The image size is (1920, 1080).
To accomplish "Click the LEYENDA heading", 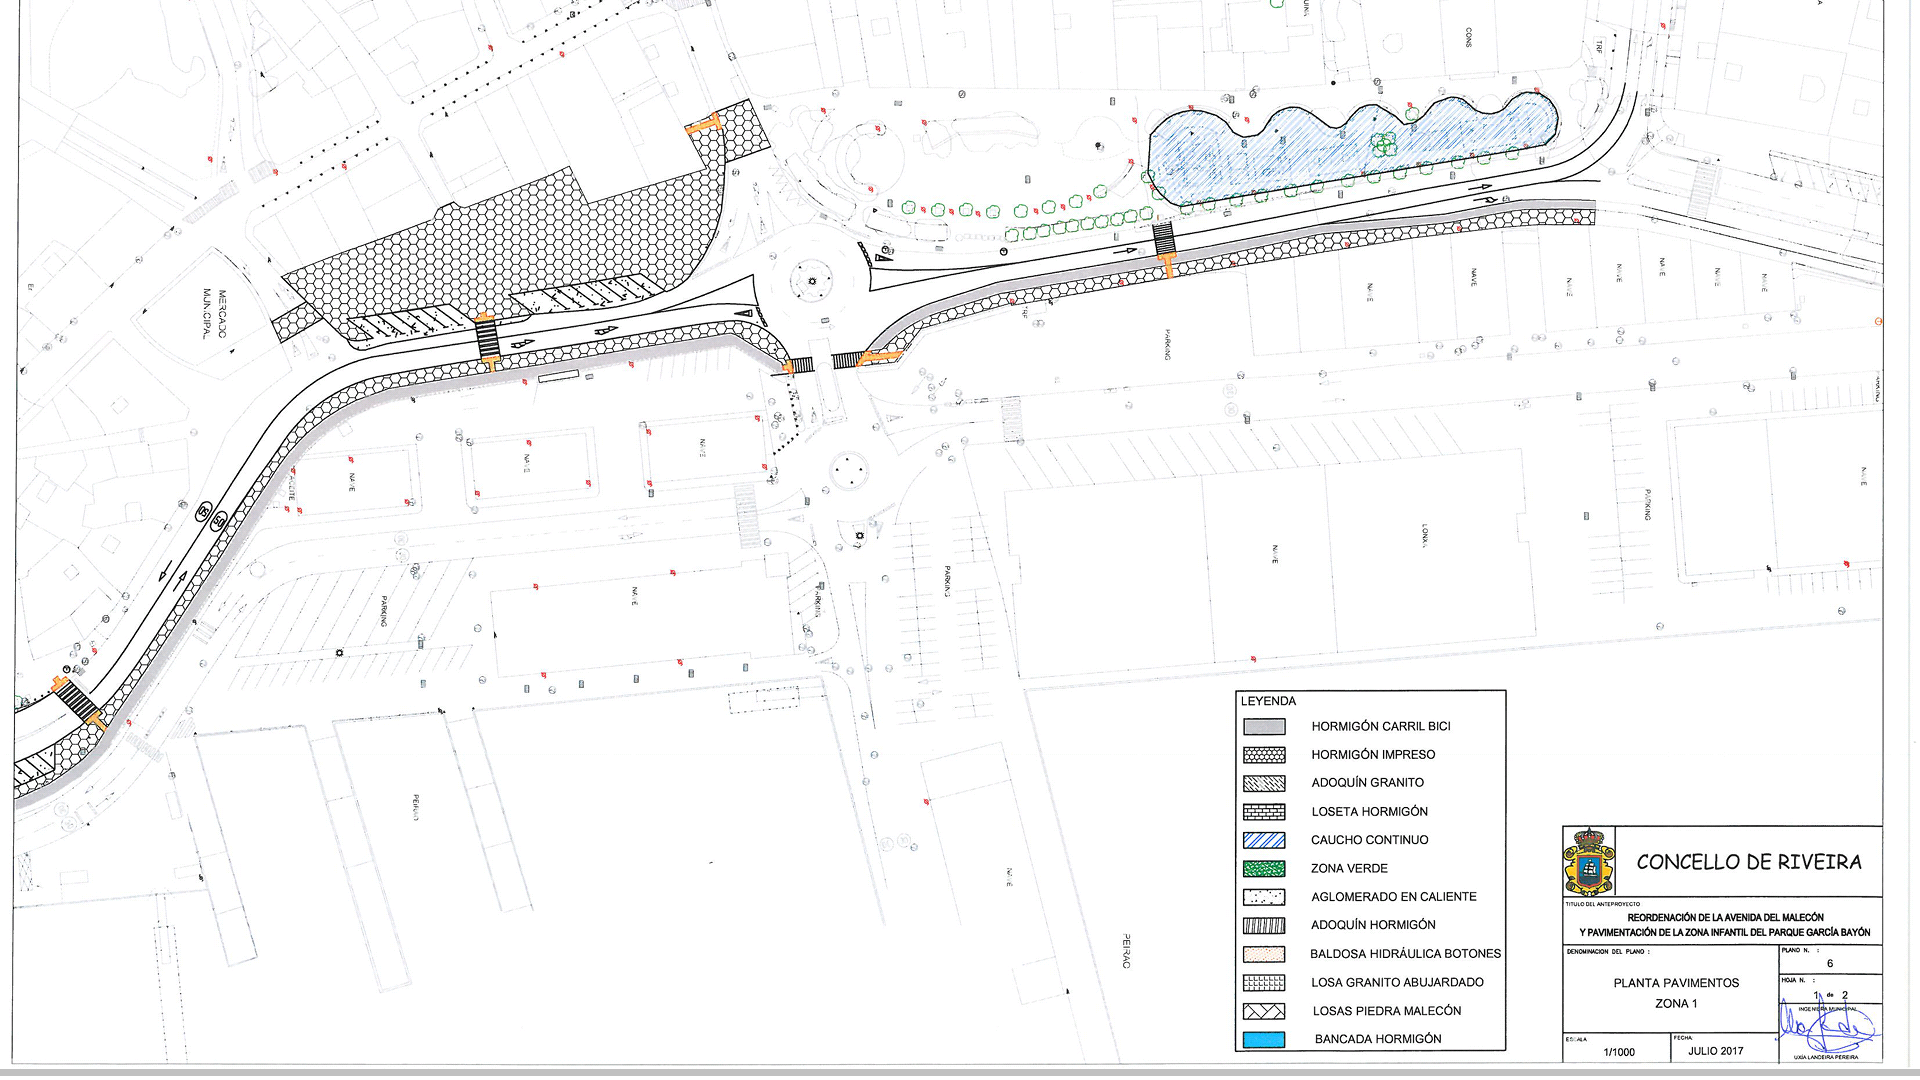I will 1268,701.
